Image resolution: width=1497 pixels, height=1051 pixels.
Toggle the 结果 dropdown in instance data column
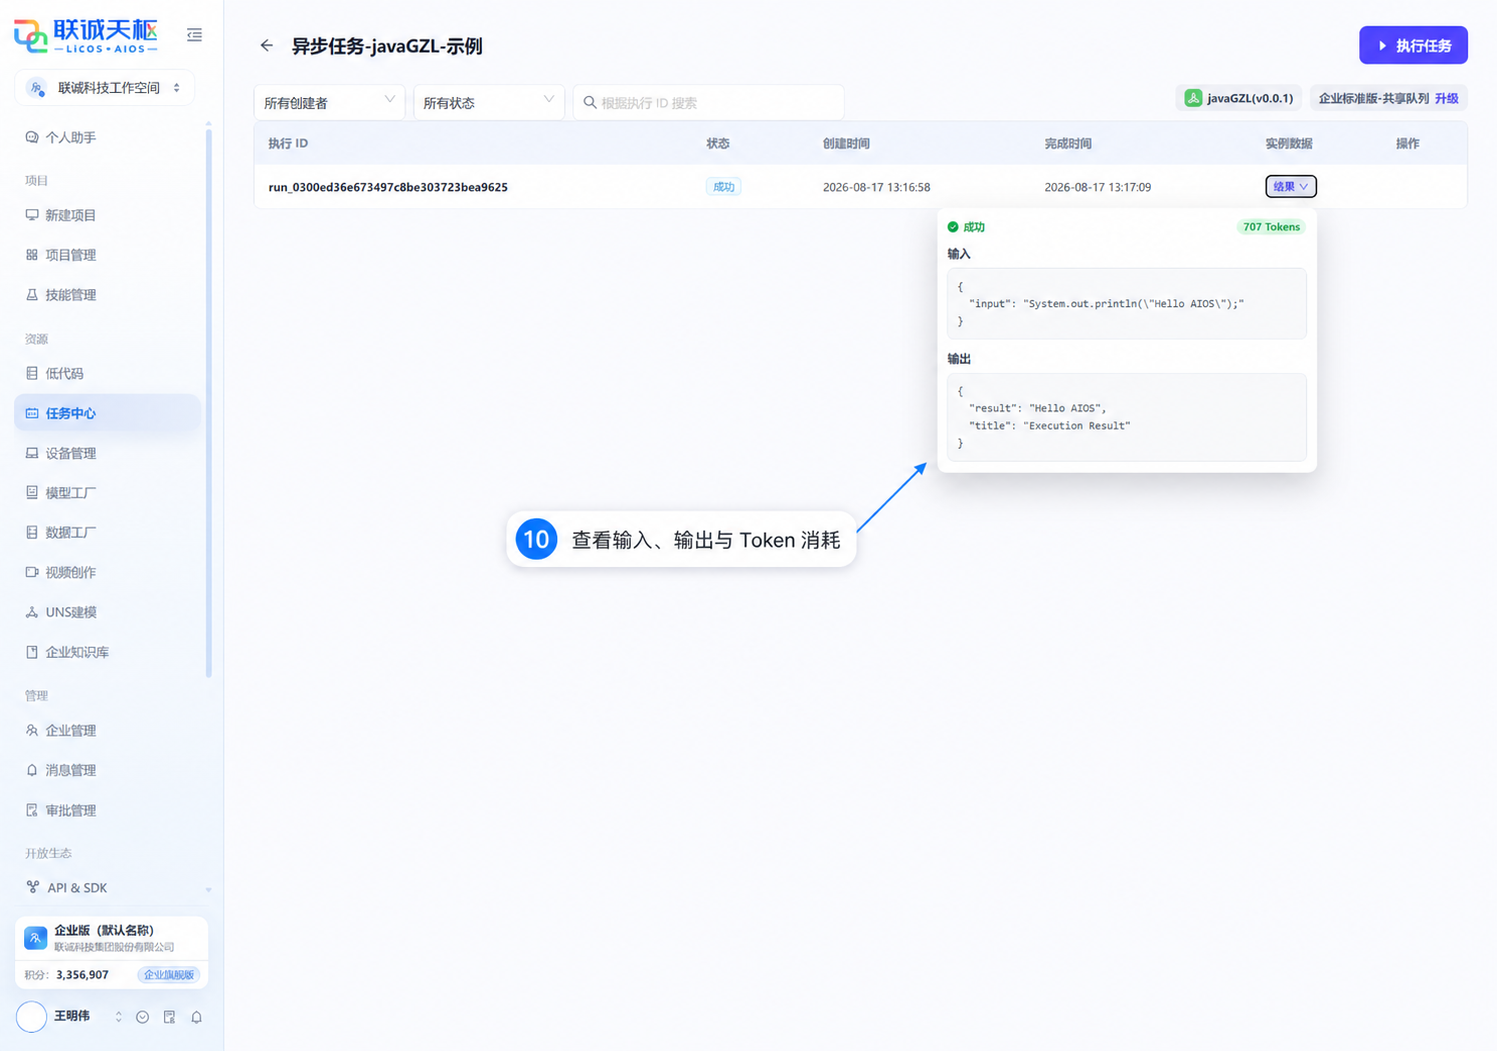[1290, 187]
